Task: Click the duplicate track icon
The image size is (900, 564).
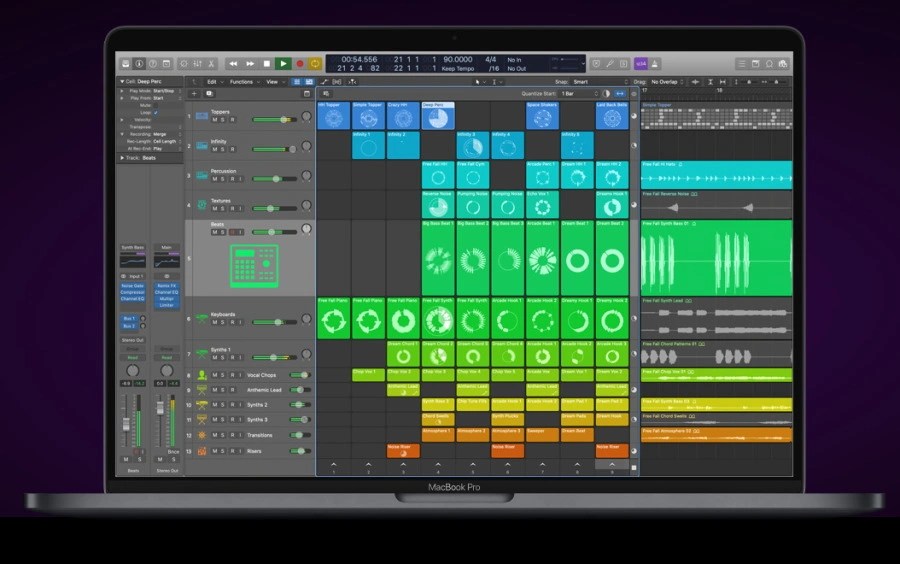Action: 209,94
